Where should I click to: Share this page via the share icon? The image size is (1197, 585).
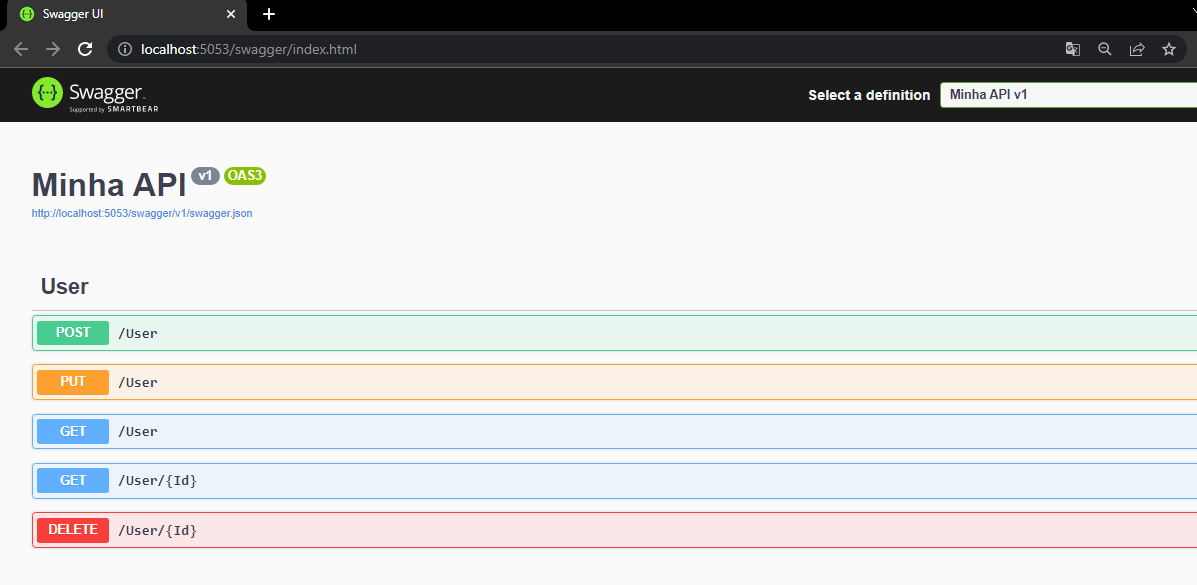pyautogui.click(x=1137, y=50)
